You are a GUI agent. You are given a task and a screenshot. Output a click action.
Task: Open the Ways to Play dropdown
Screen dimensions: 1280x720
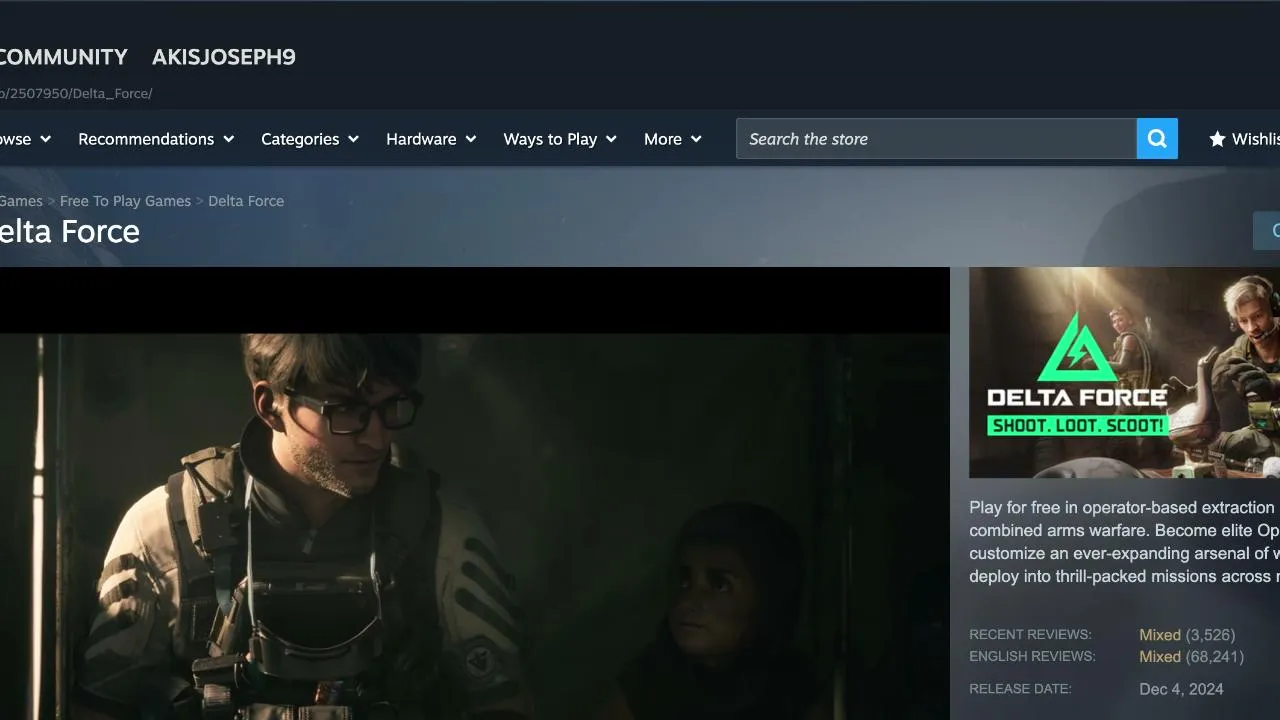[x=560, y=139]
